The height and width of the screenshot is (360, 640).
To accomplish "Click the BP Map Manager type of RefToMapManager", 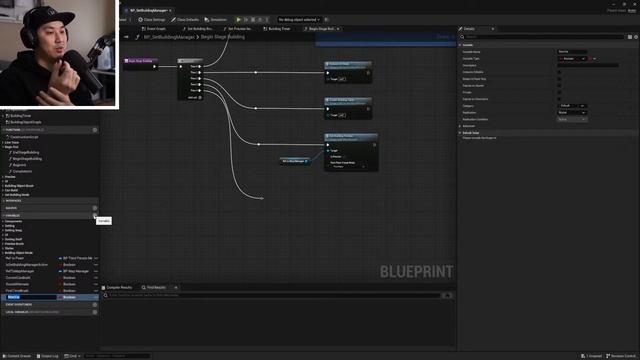I will [74, 271].
